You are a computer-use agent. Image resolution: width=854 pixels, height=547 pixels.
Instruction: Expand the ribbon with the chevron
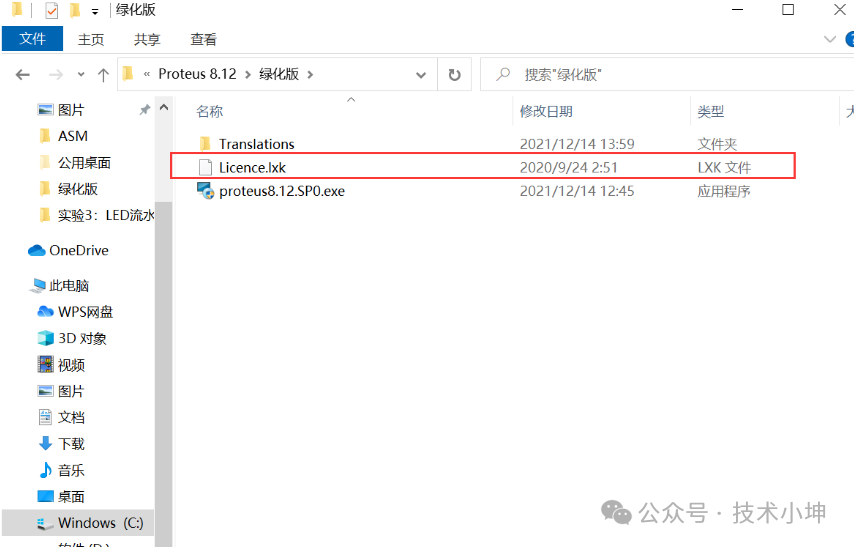829,39
